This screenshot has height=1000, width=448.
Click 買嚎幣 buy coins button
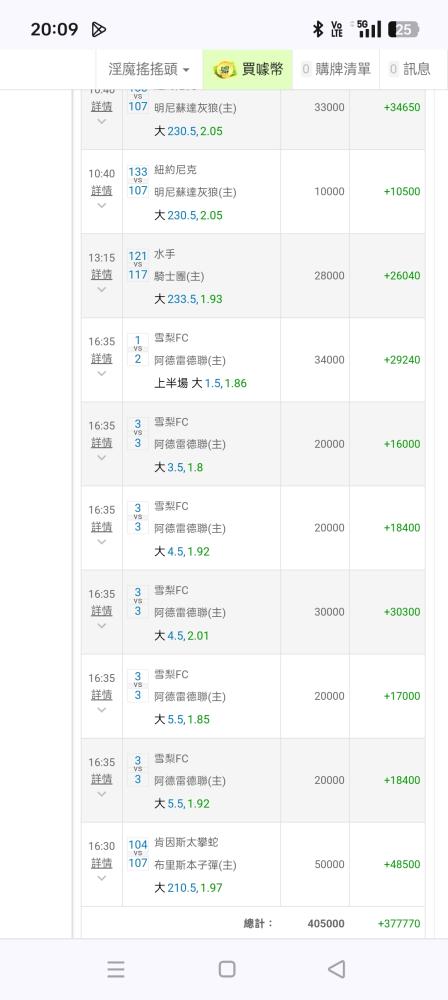tap(248, 70)
